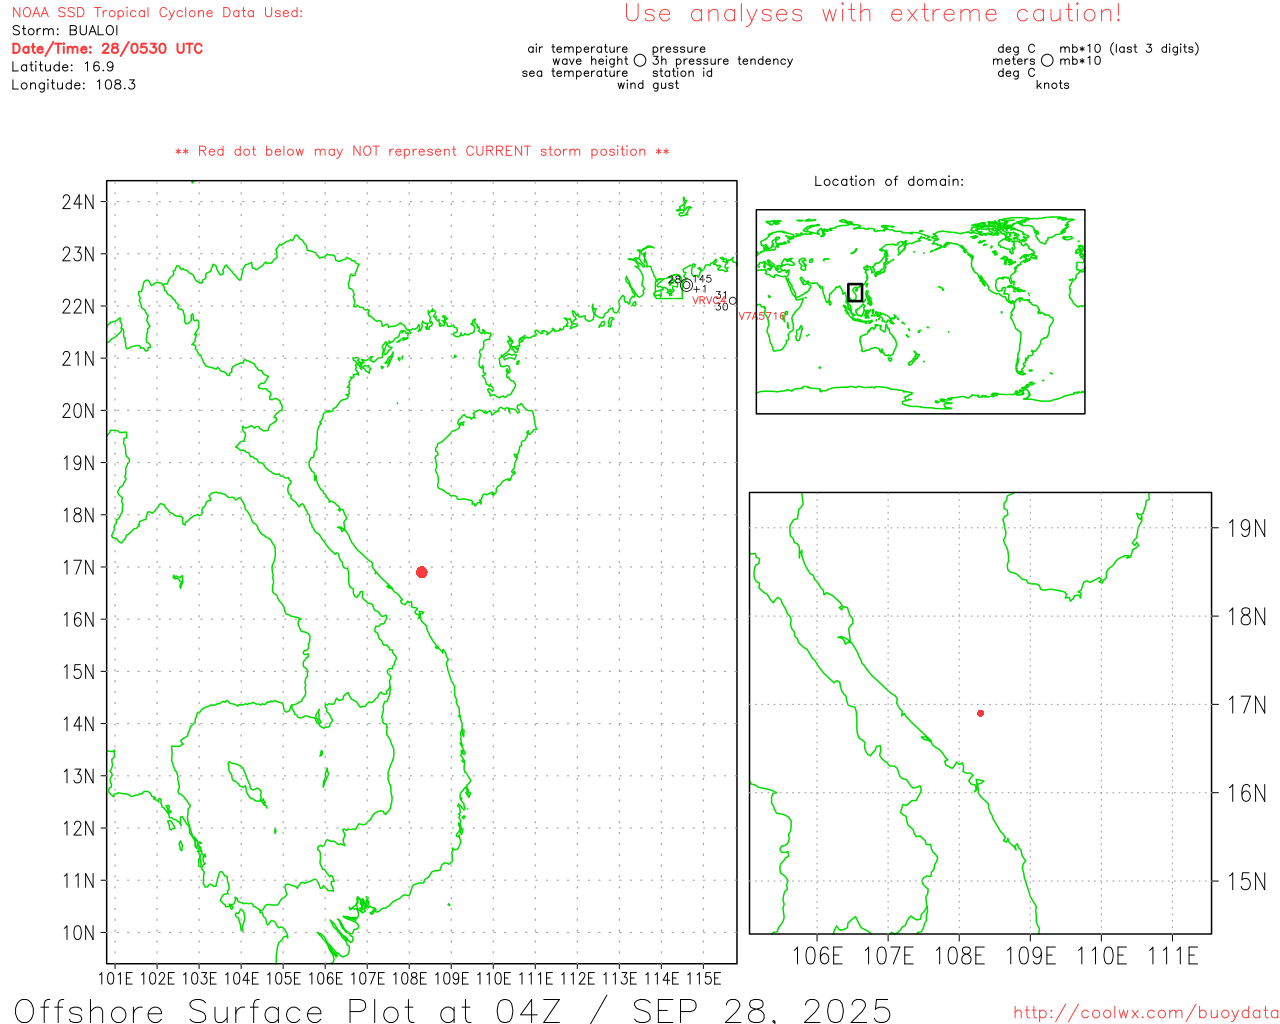Click the 17N latitude label on main map
Viewport: 1280px width, 1024px height.
[78, 567]
